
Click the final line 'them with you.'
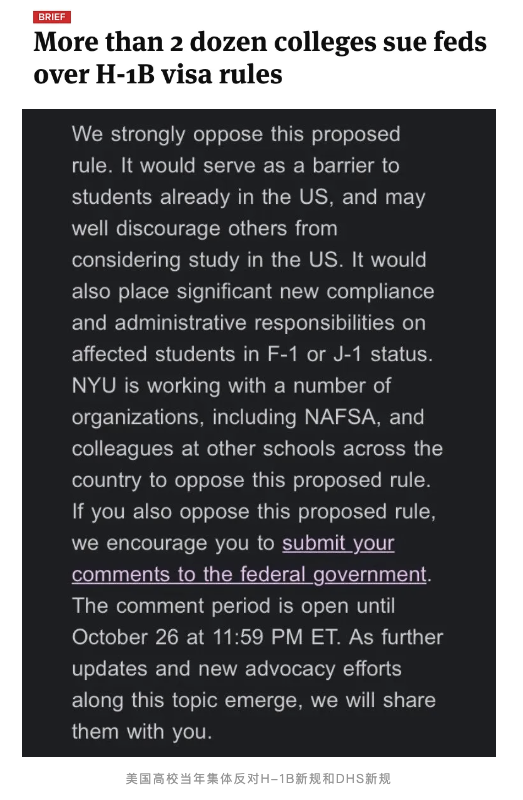click(x=142, y=732)
